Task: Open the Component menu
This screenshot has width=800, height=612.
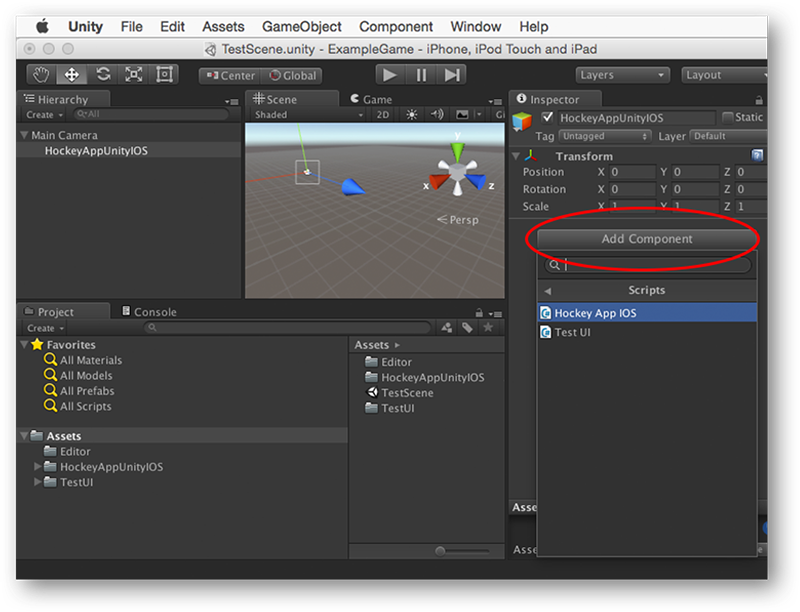Action: click(396, 27)
